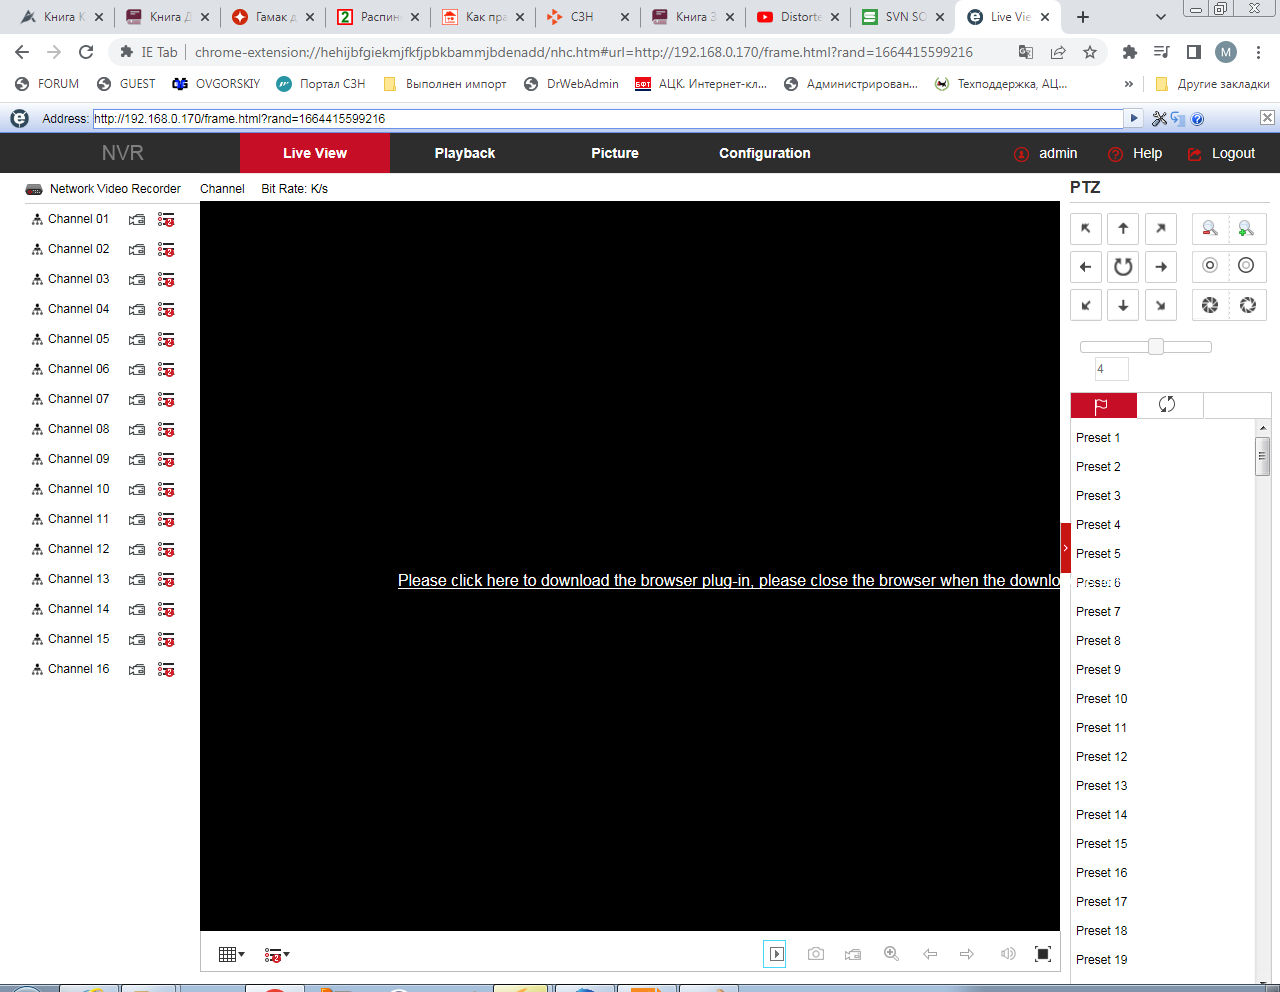
Task: Open the Live View tab
Action: (315, 153)
